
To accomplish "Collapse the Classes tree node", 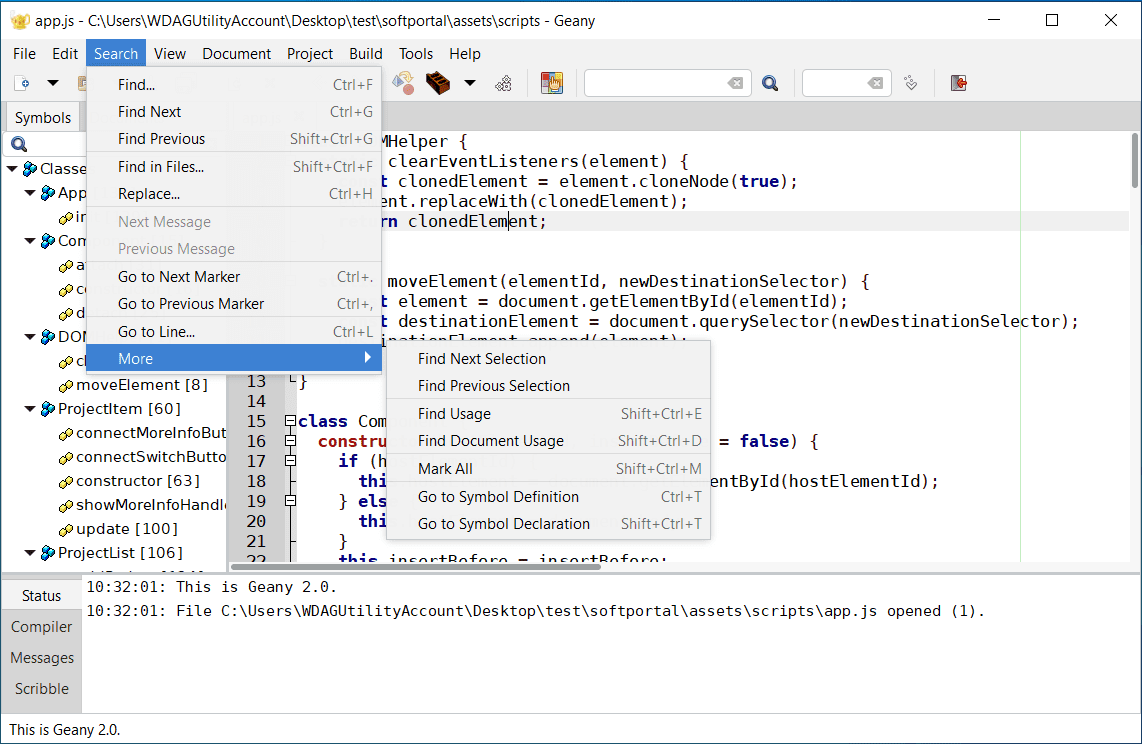I will click(x=12, y=169).
